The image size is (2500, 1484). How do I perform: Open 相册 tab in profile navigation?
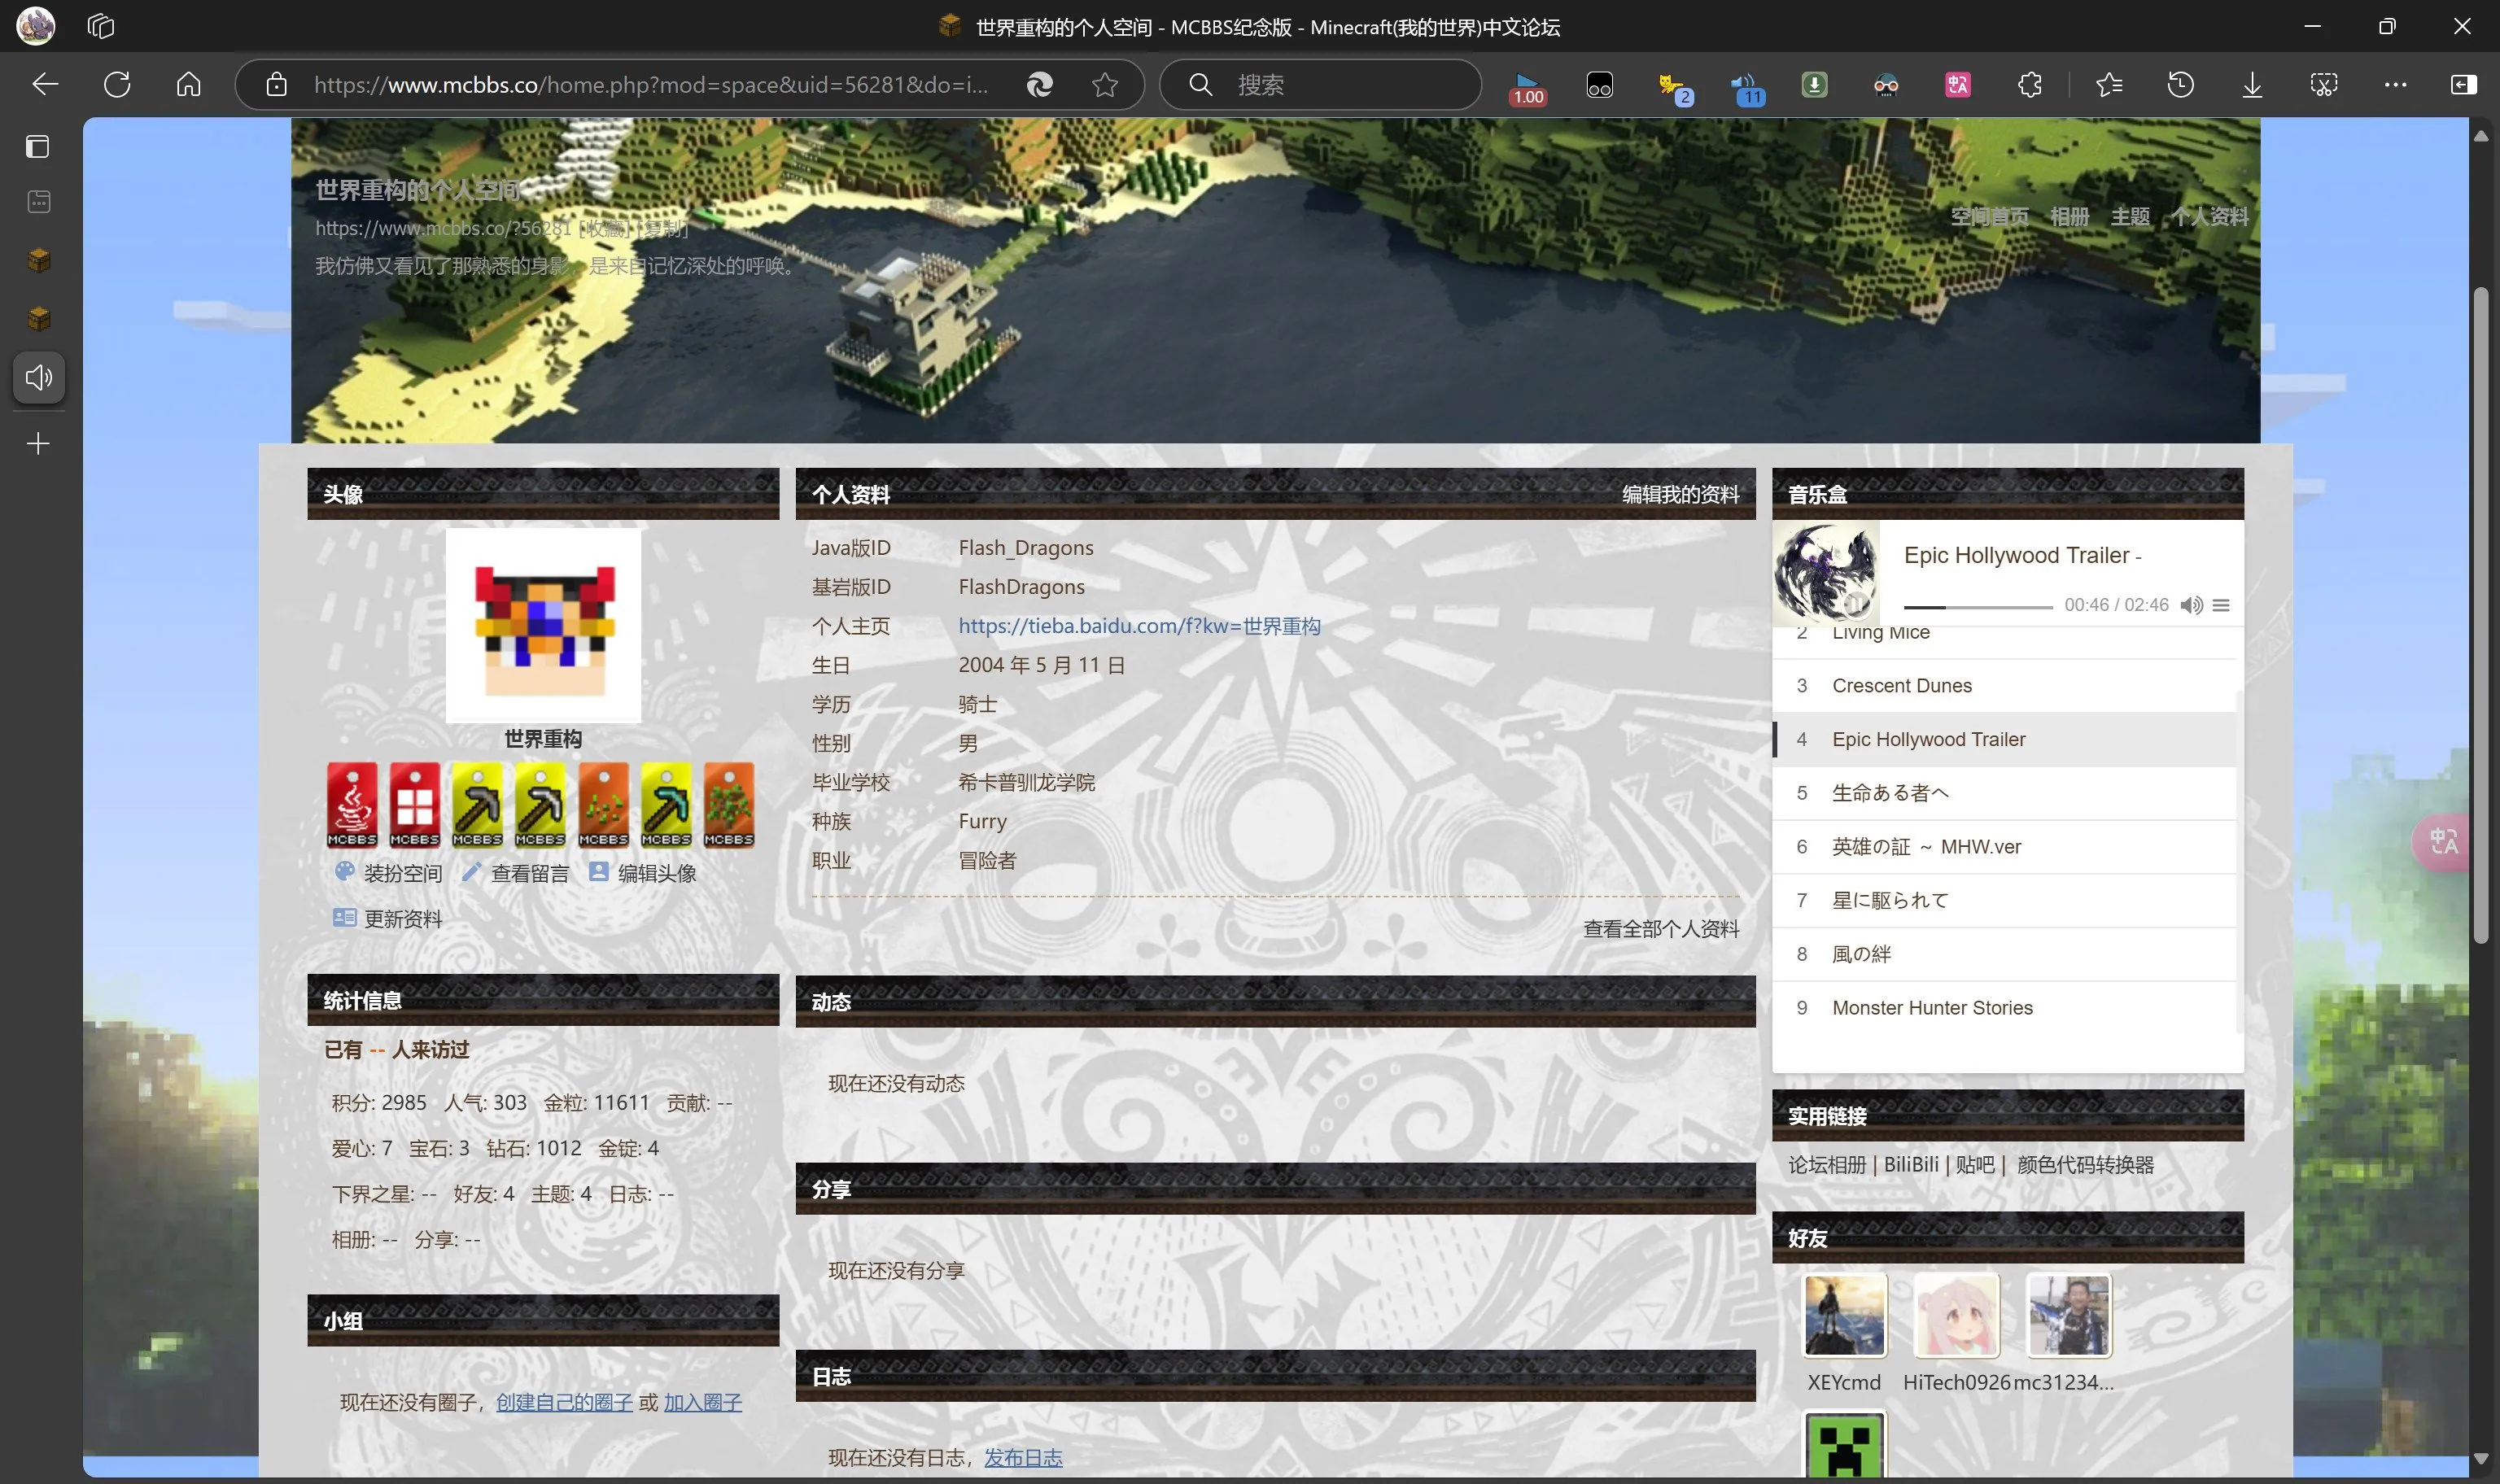(2067, 214)
